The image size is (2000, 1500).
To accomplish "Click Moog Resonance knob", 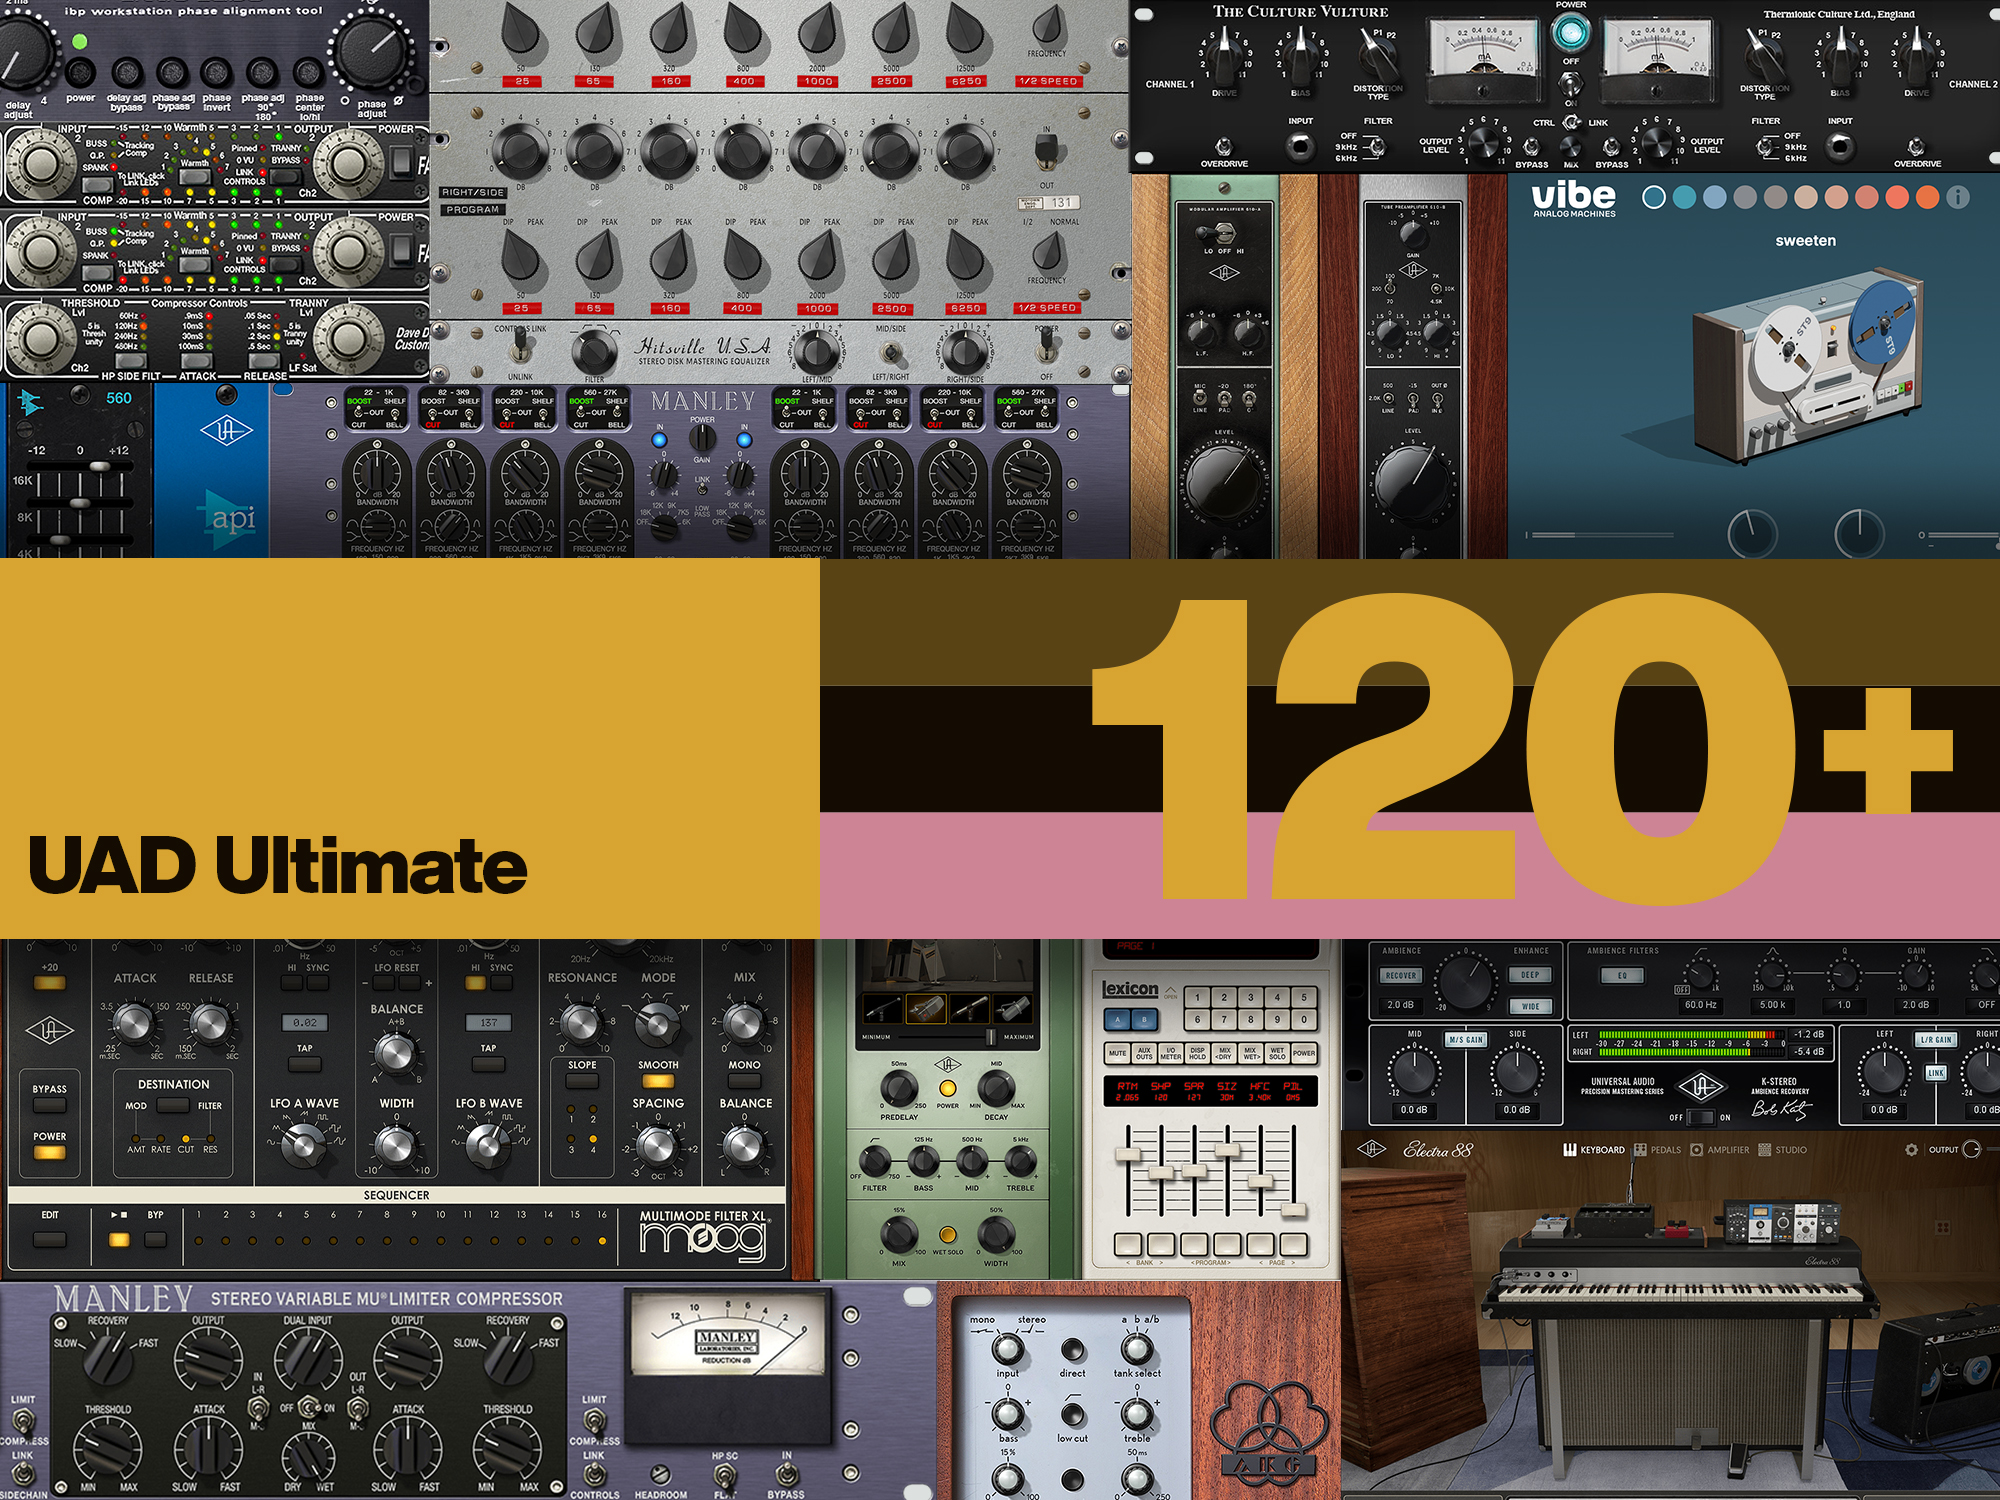I will [x=581, y=1023].
